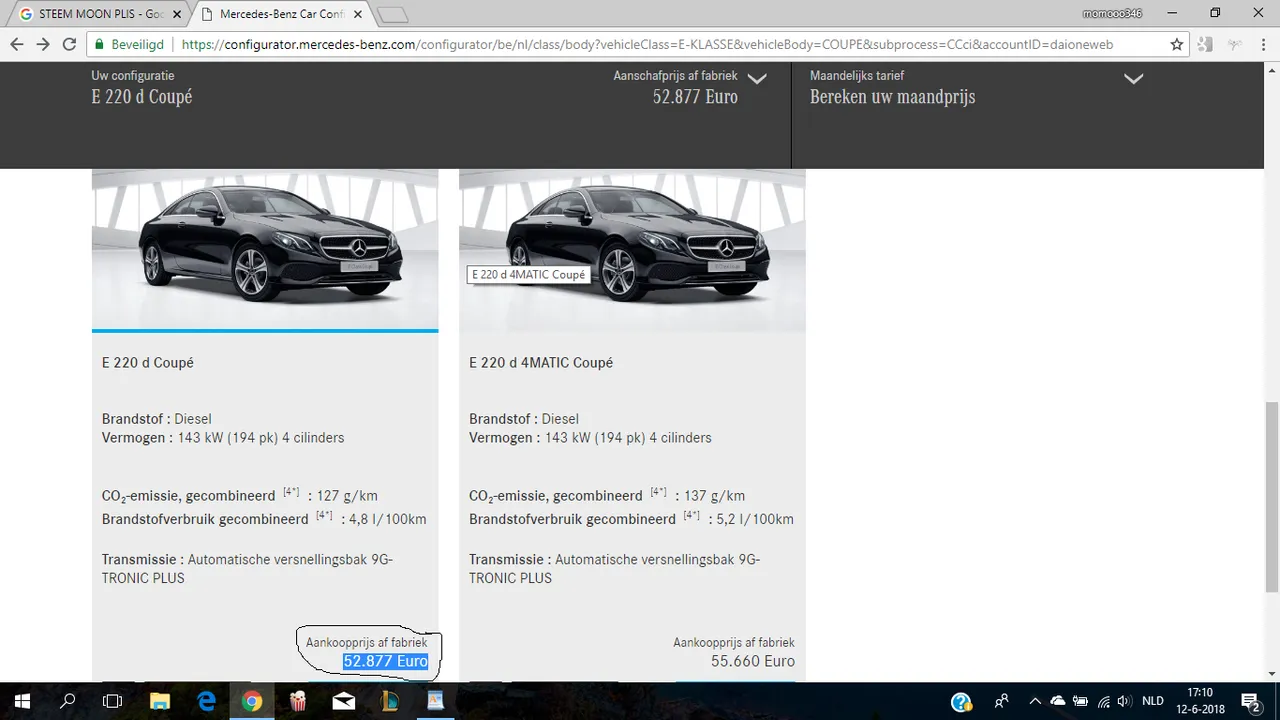Open the Chrome three-dot menu
This screenshot has height=720, width=1280.
click(x=1263, y=45)
